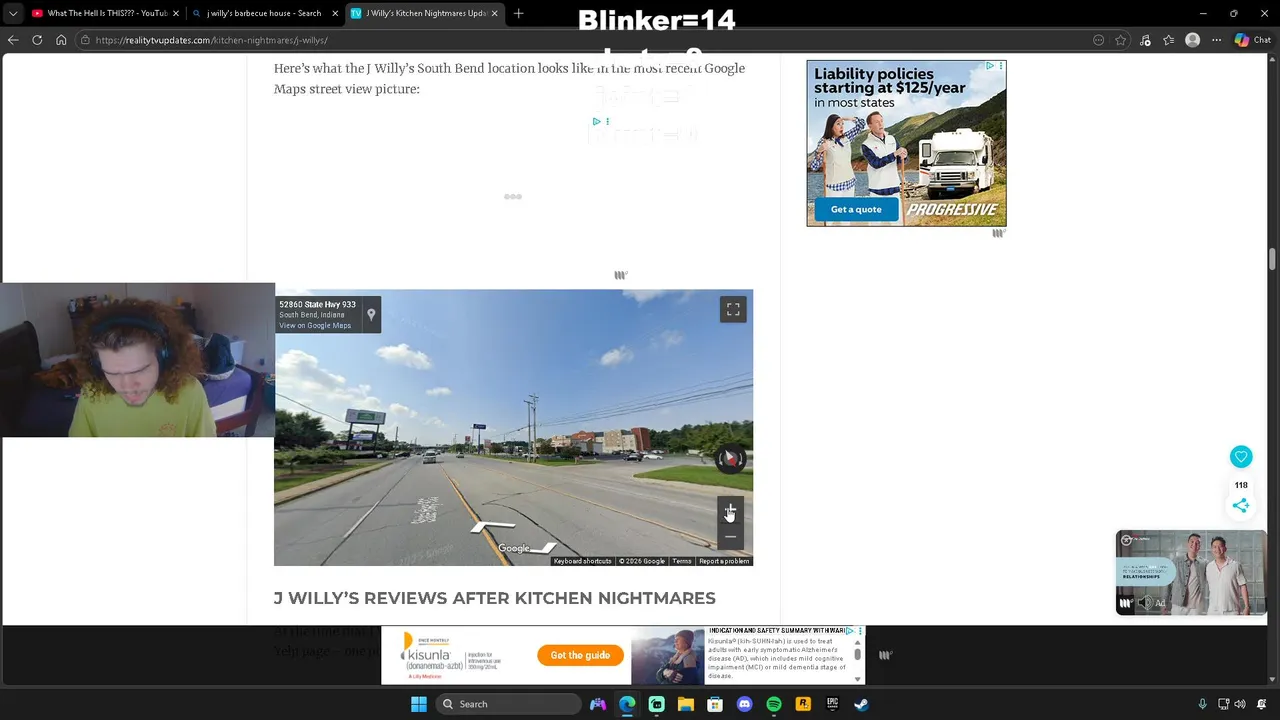Open Microsoft Edge from taskbar
The width and height of the screenshot is (1280, 720).
(627, 704)
